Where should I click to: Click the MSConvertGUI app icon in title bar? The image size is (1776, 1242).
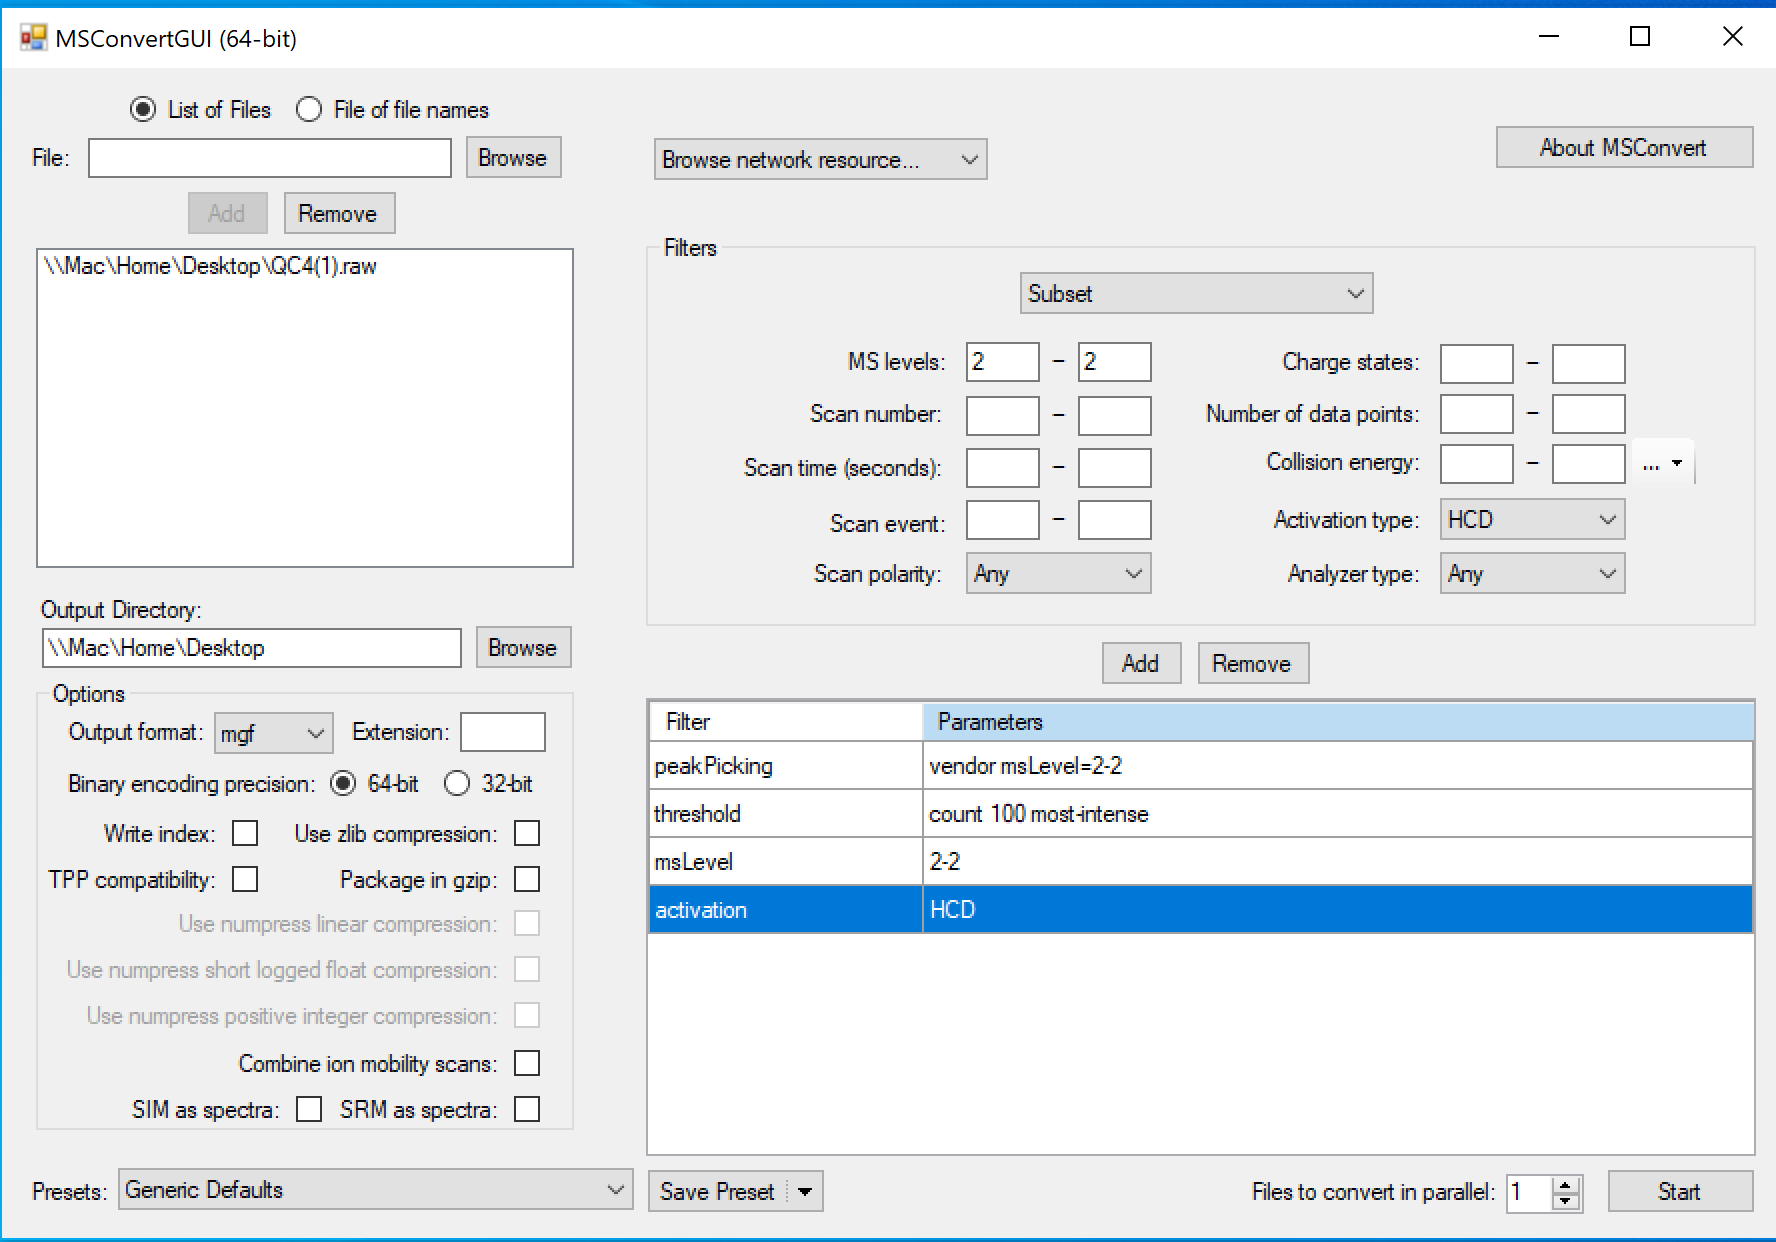[x=33, y=38]
